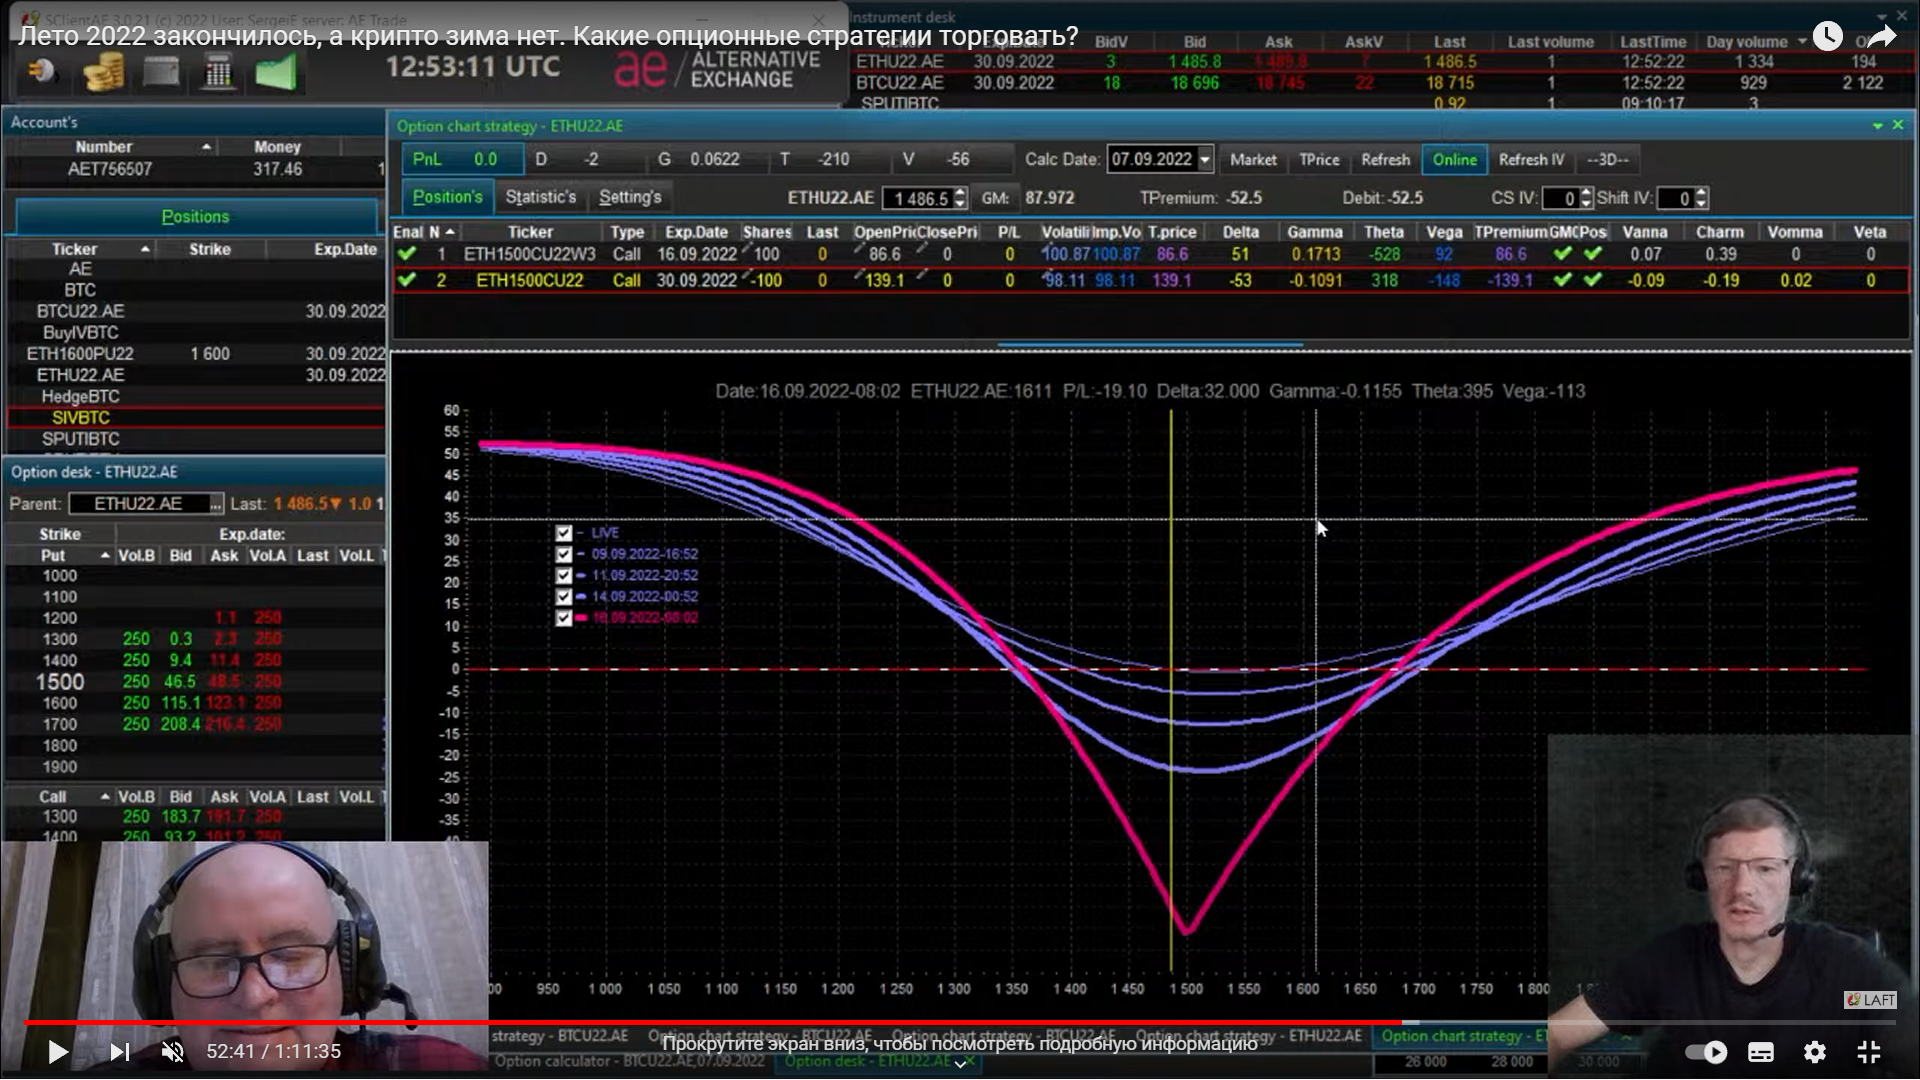Click the Share arrow icon

[x=1881, y=37]
